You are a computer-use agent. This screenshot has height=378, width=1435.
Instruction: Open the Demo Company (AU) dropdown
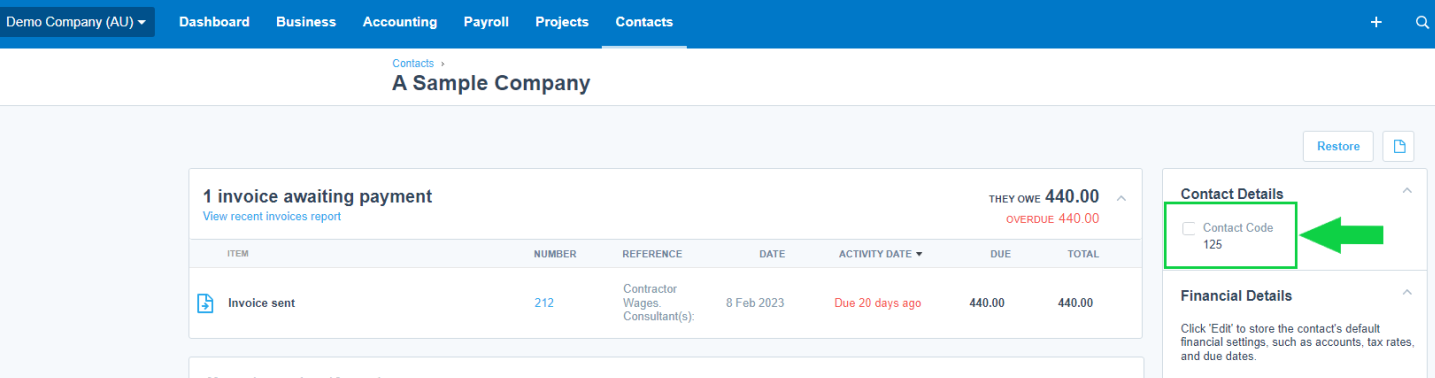coord(77,22)
